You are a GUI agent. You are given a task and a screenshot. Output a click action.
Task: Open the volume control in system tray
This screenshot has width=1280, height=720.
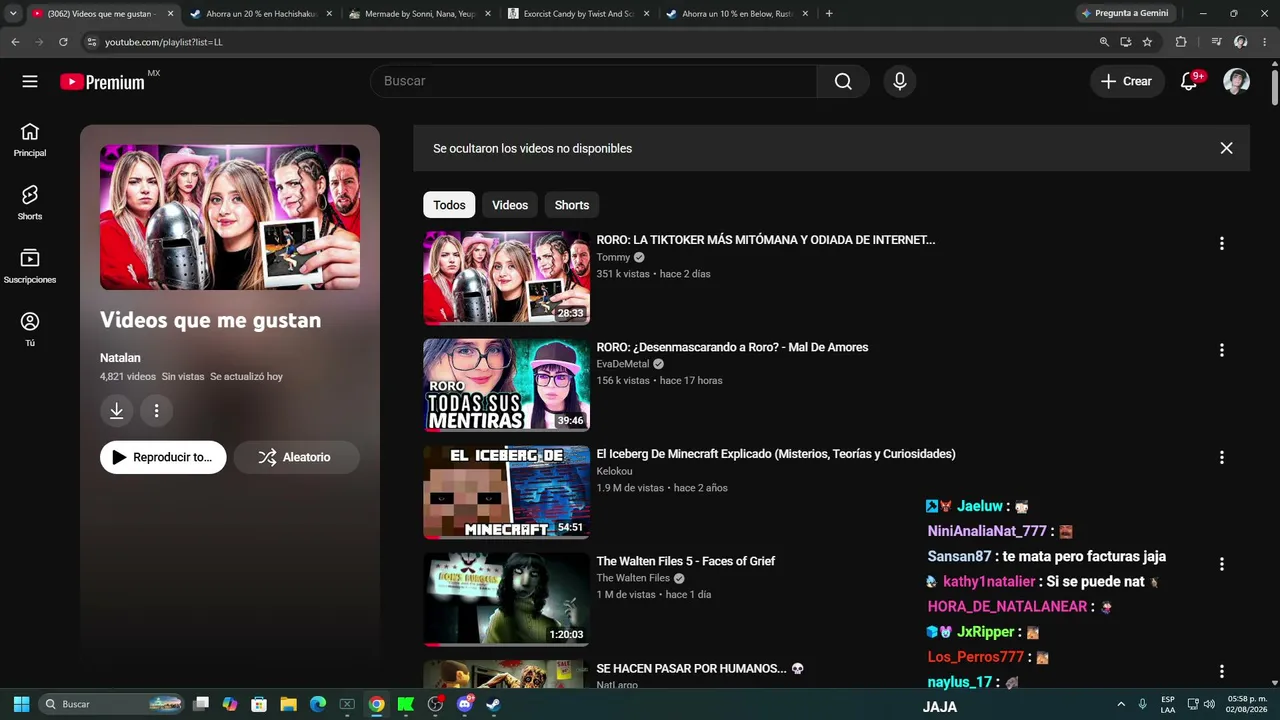[x=1209, y=704]
